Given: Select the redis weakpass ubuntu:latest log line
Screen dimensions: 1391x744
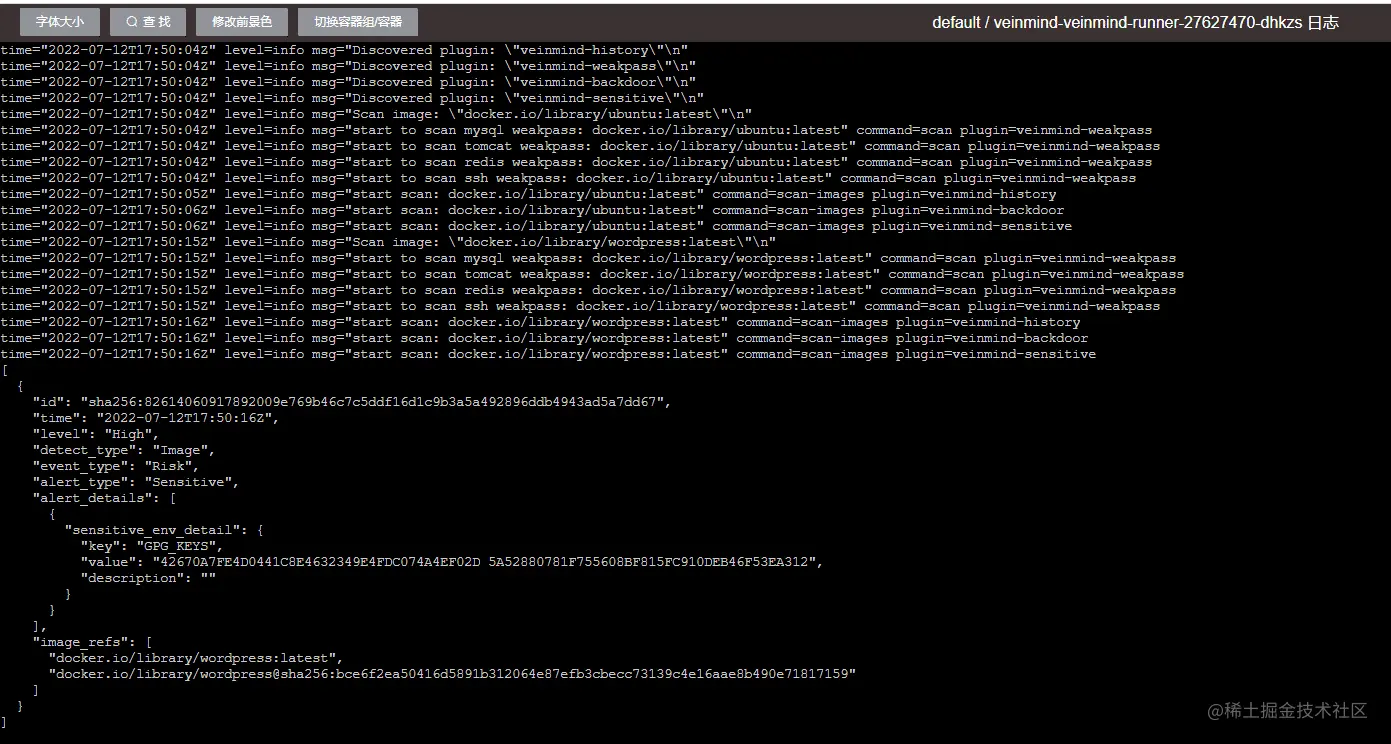Looking at the screenshot, I should coord(576,162).
